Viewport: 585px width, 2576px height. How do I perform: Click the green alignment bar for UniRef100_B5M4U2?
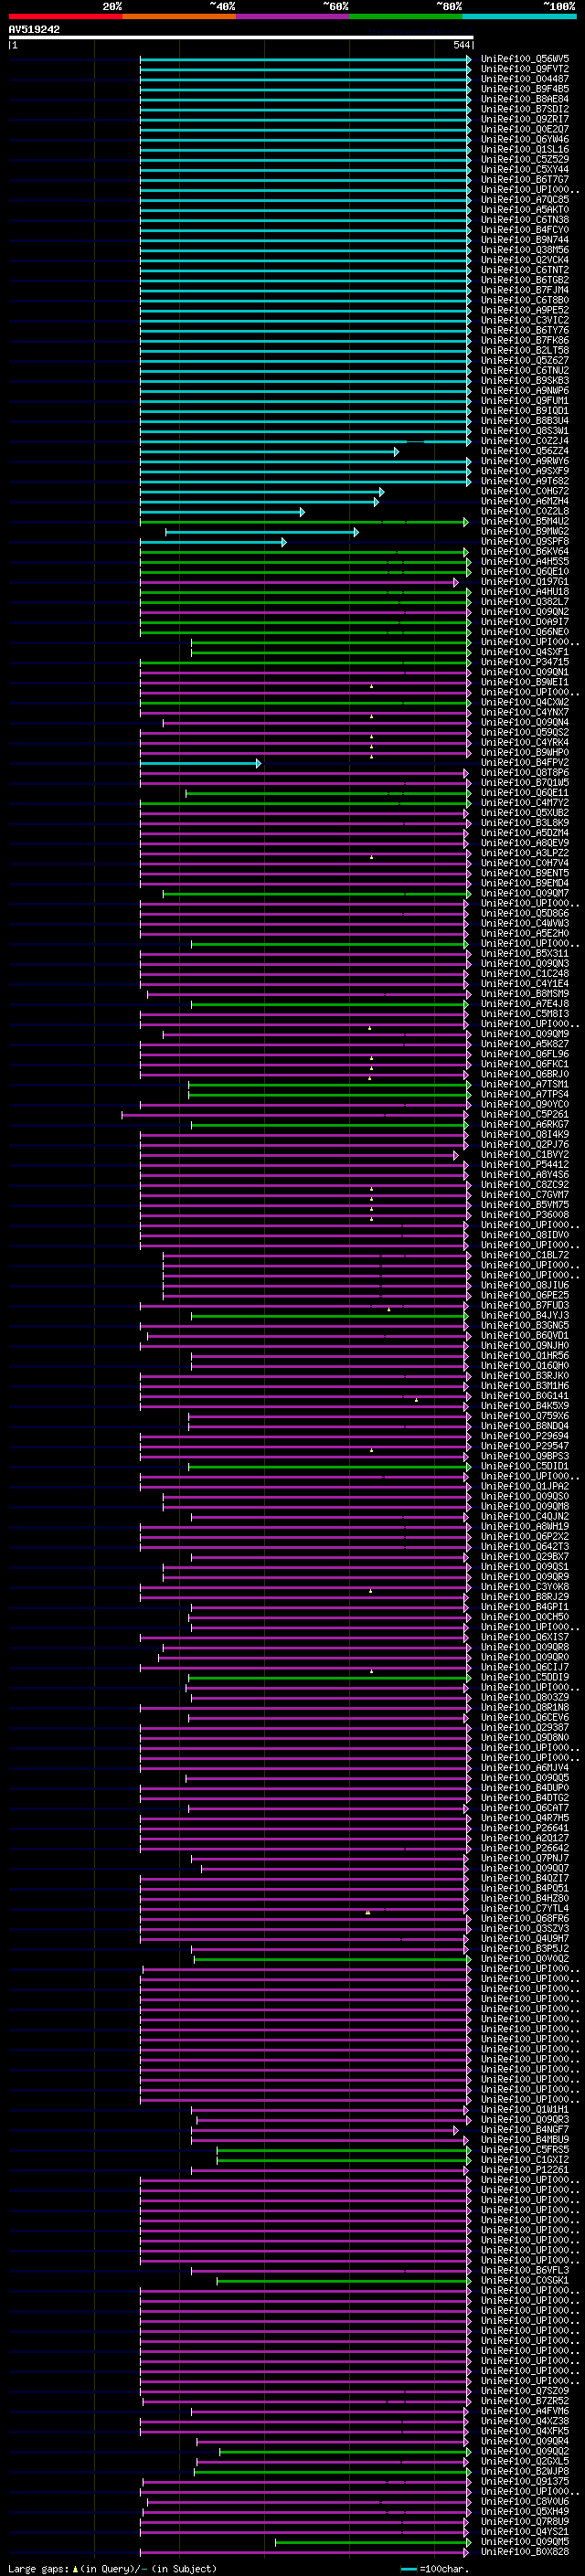click(304, 521)
